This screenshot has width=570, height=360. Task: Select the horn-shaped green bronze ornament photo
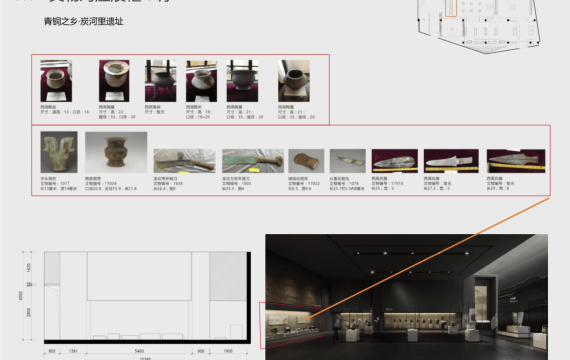click(x=59, y=152)
